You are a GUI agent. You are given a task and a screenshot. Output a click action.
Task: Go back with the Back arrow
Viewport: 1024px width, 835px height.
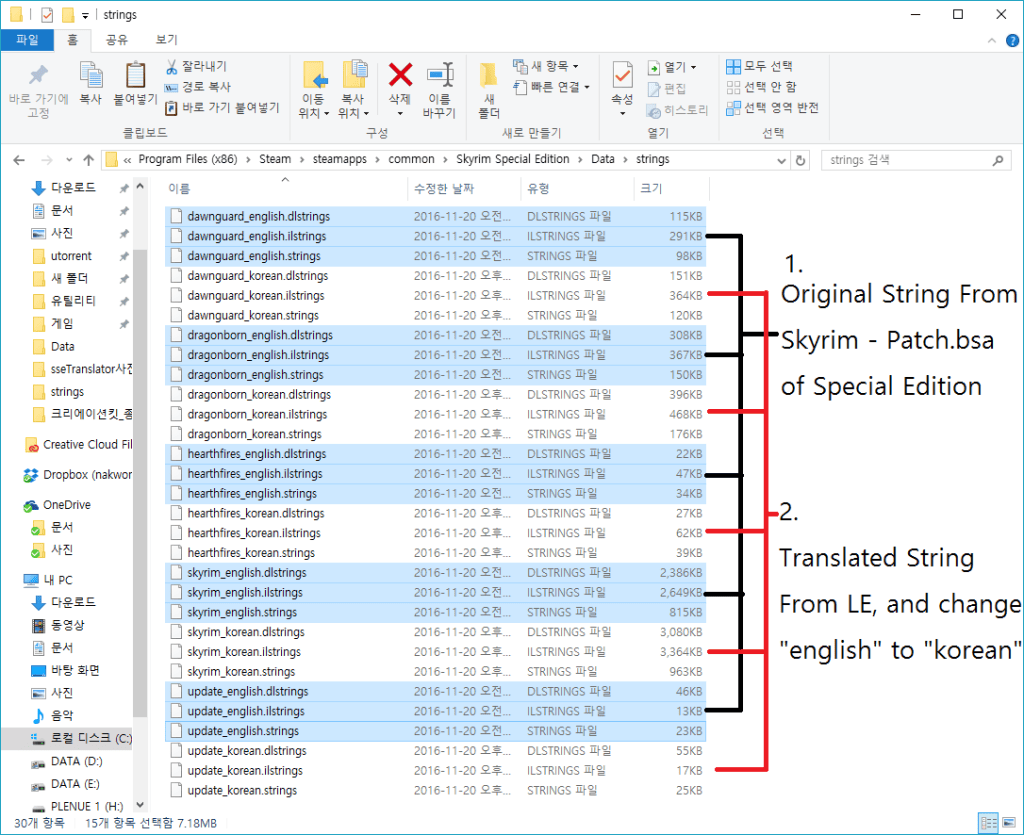tap(19, 160)
